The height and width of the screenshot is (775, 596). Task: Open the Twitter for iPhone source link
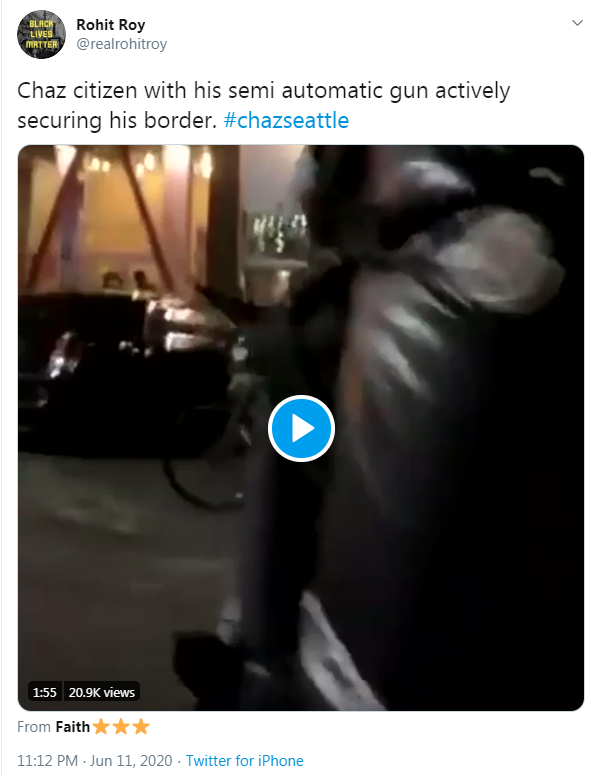pyautogui.click(x=245, y=760)
